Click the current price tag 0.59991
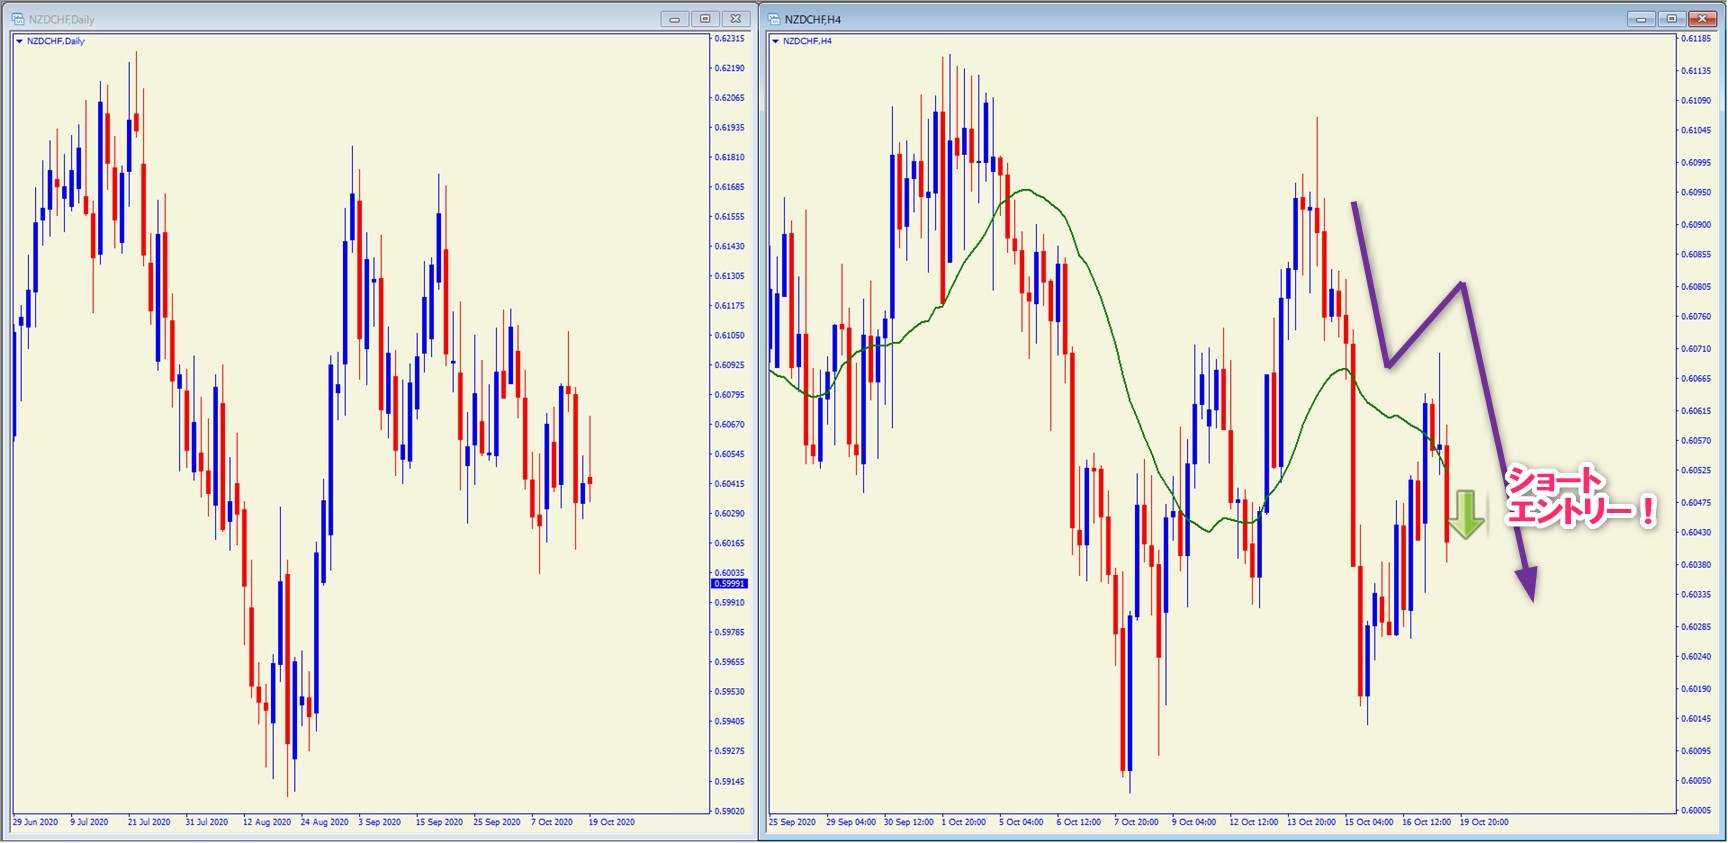The width and height of the screenshot is (1728, 843). 729,583
